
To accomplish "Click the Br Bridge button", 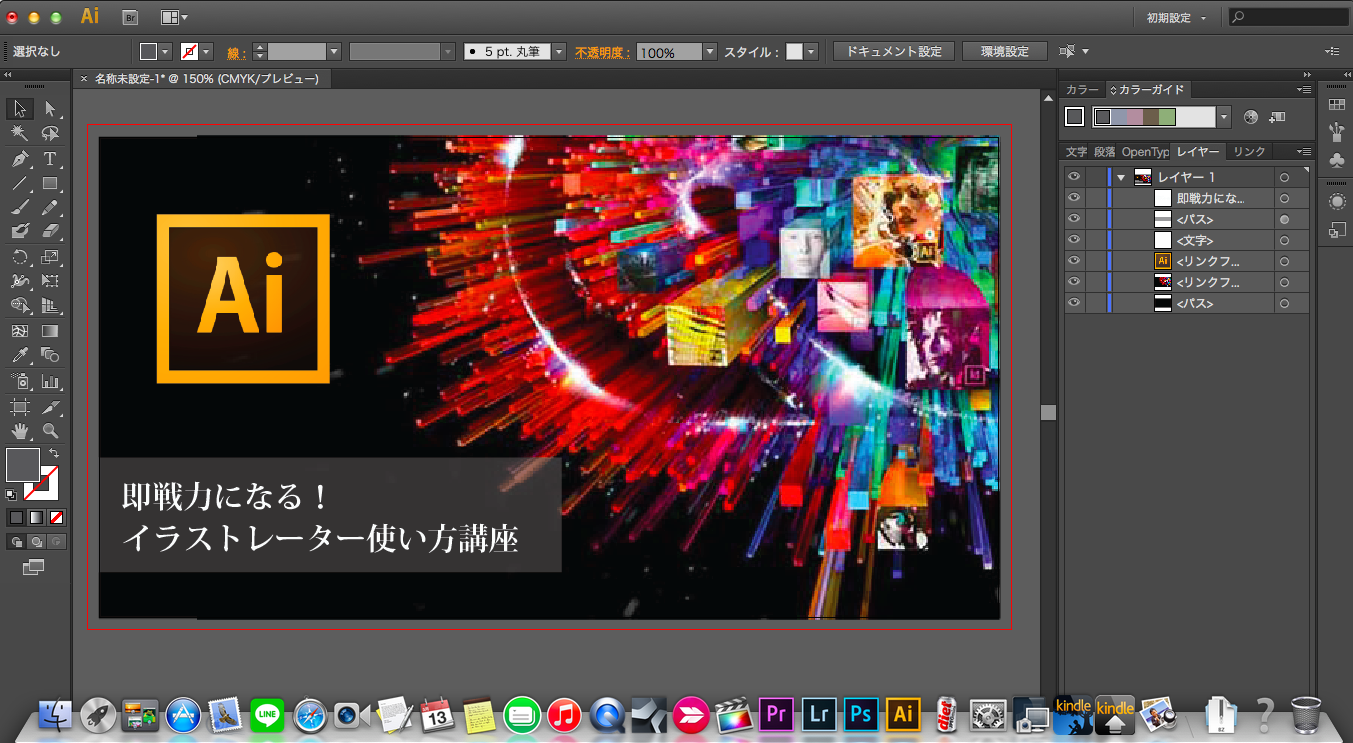I will point(130,17).
